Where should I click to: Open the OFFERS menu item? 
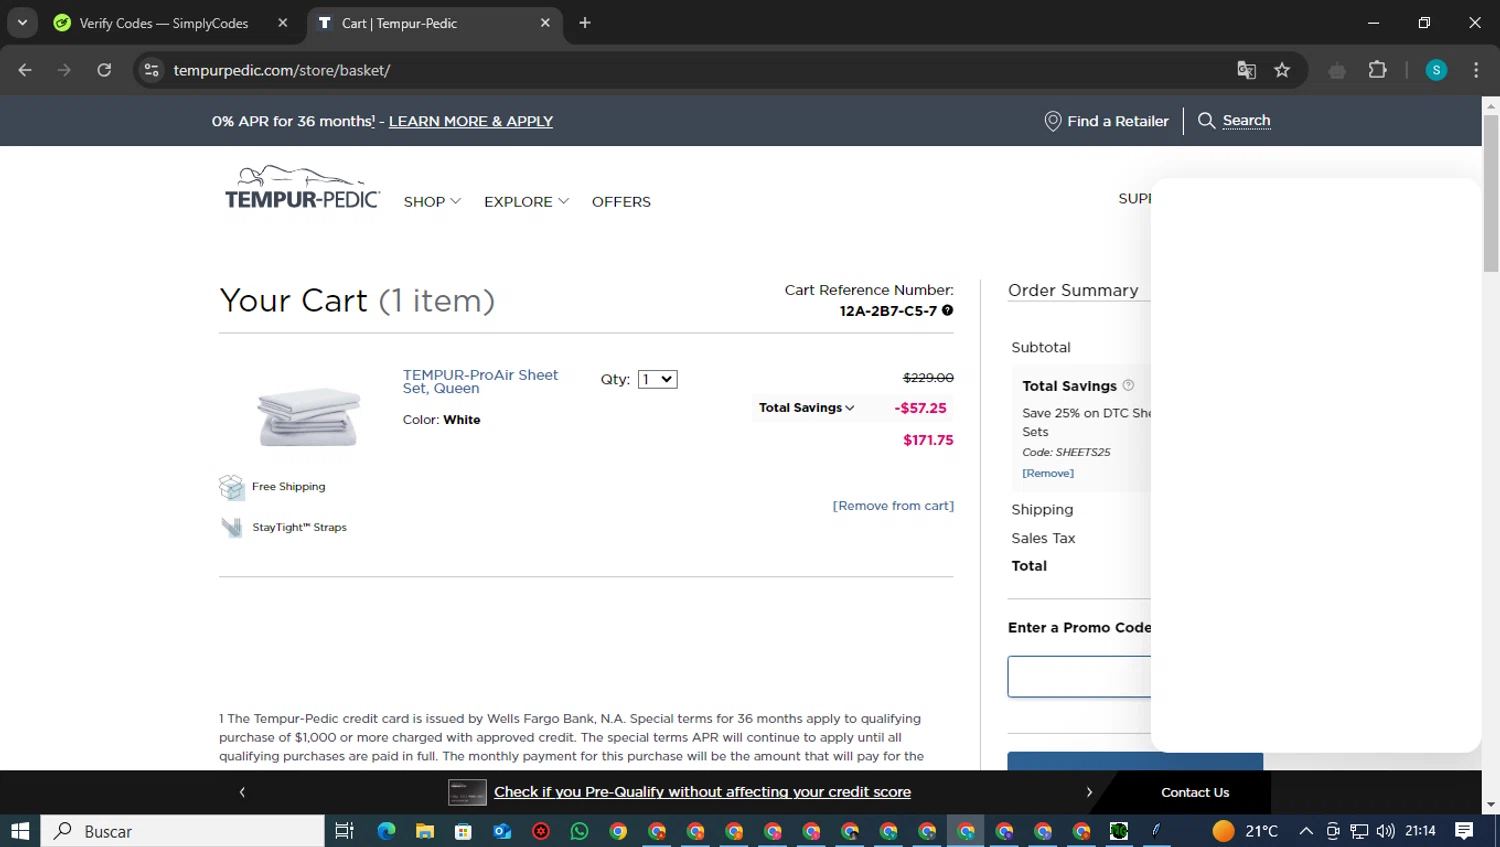click(621, 202)
